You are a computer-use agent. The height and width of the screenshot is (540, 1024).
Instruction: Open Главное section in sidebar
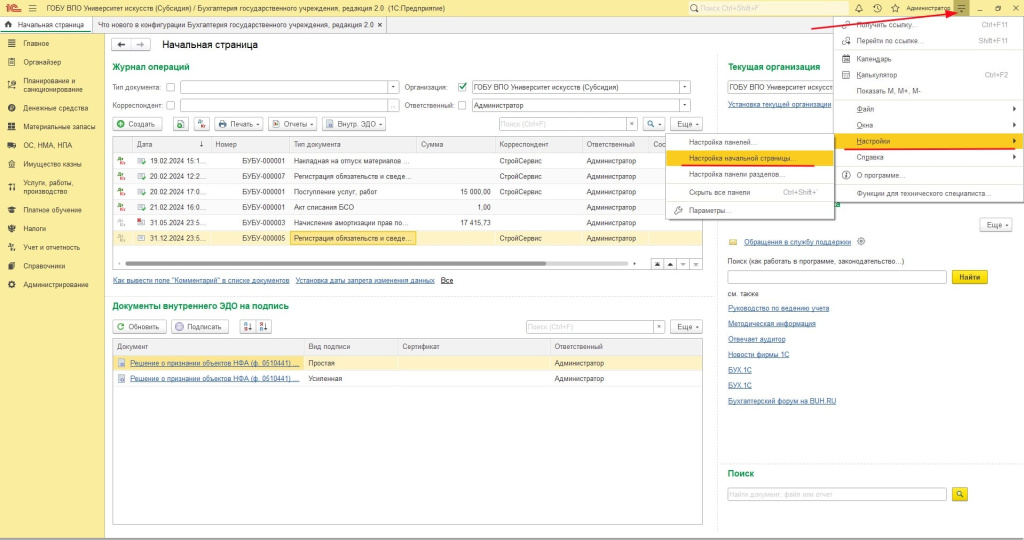click(x=36, y=44)
